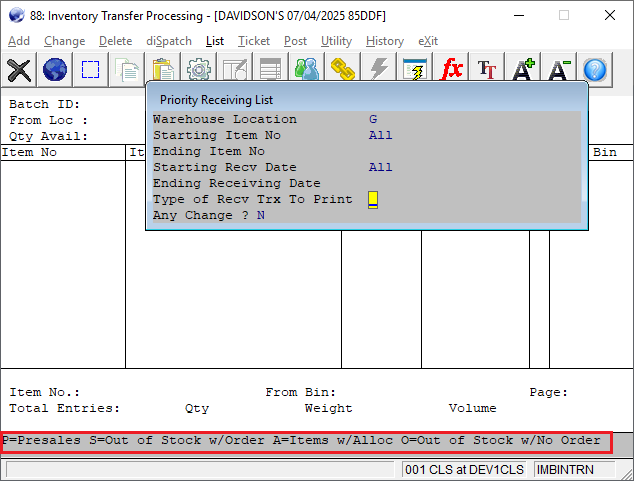Image resolution: width=634 pixels, height=481 pixels.
Task: Open the List menu
Action: [x=215, y=41]
